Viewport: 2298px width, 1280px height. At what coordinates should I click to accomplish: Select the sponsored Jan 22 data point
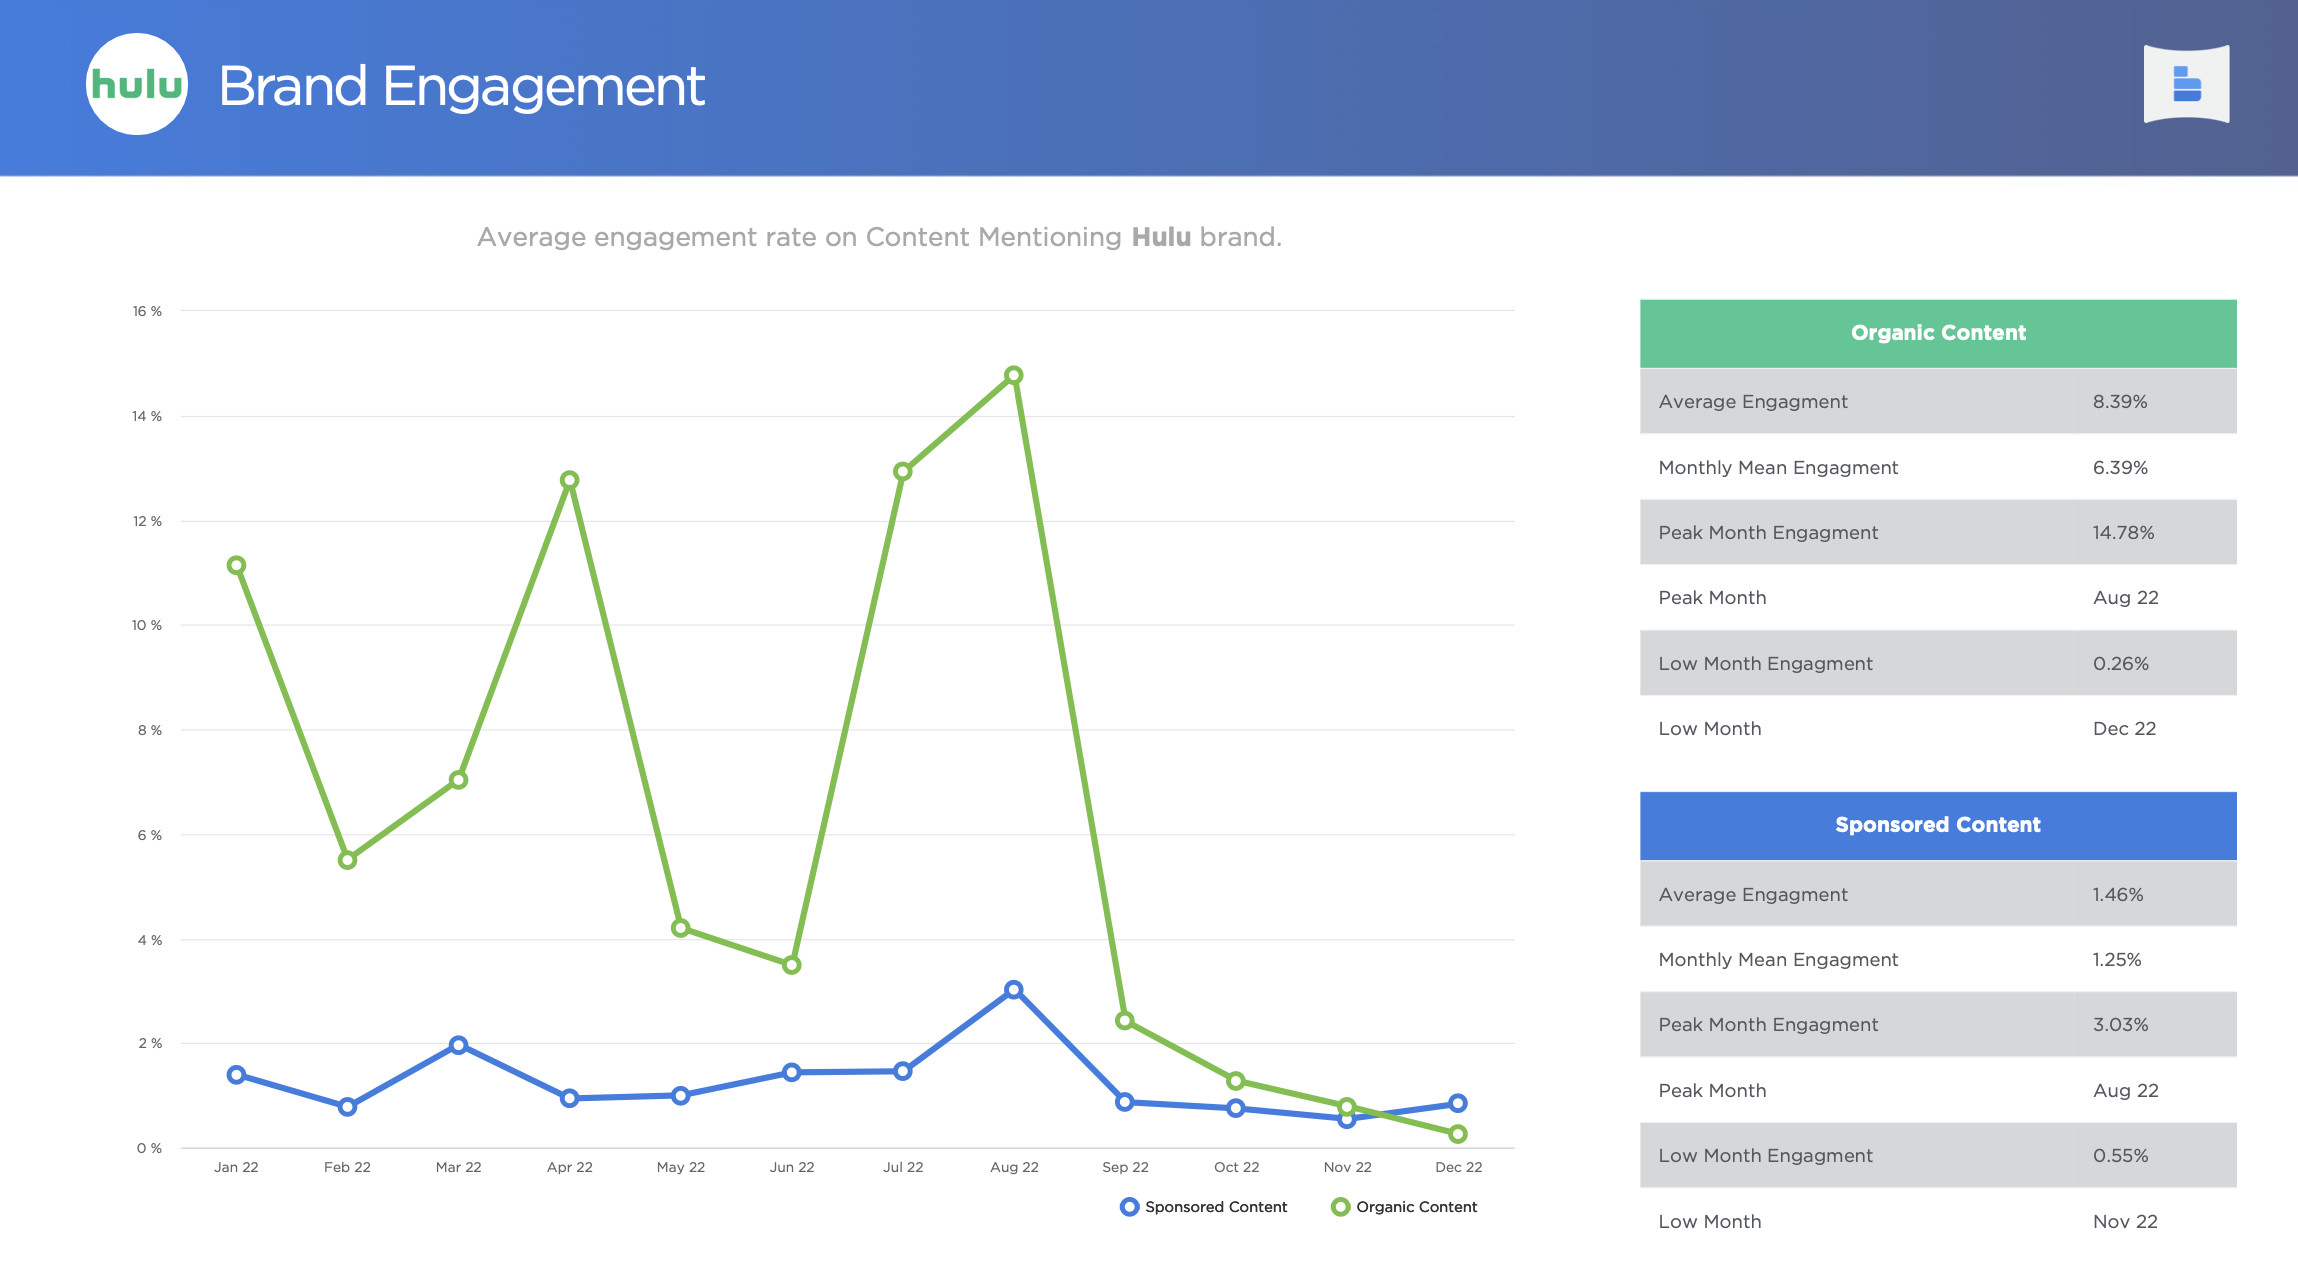pyautogui.click(x=236, y=1075)
